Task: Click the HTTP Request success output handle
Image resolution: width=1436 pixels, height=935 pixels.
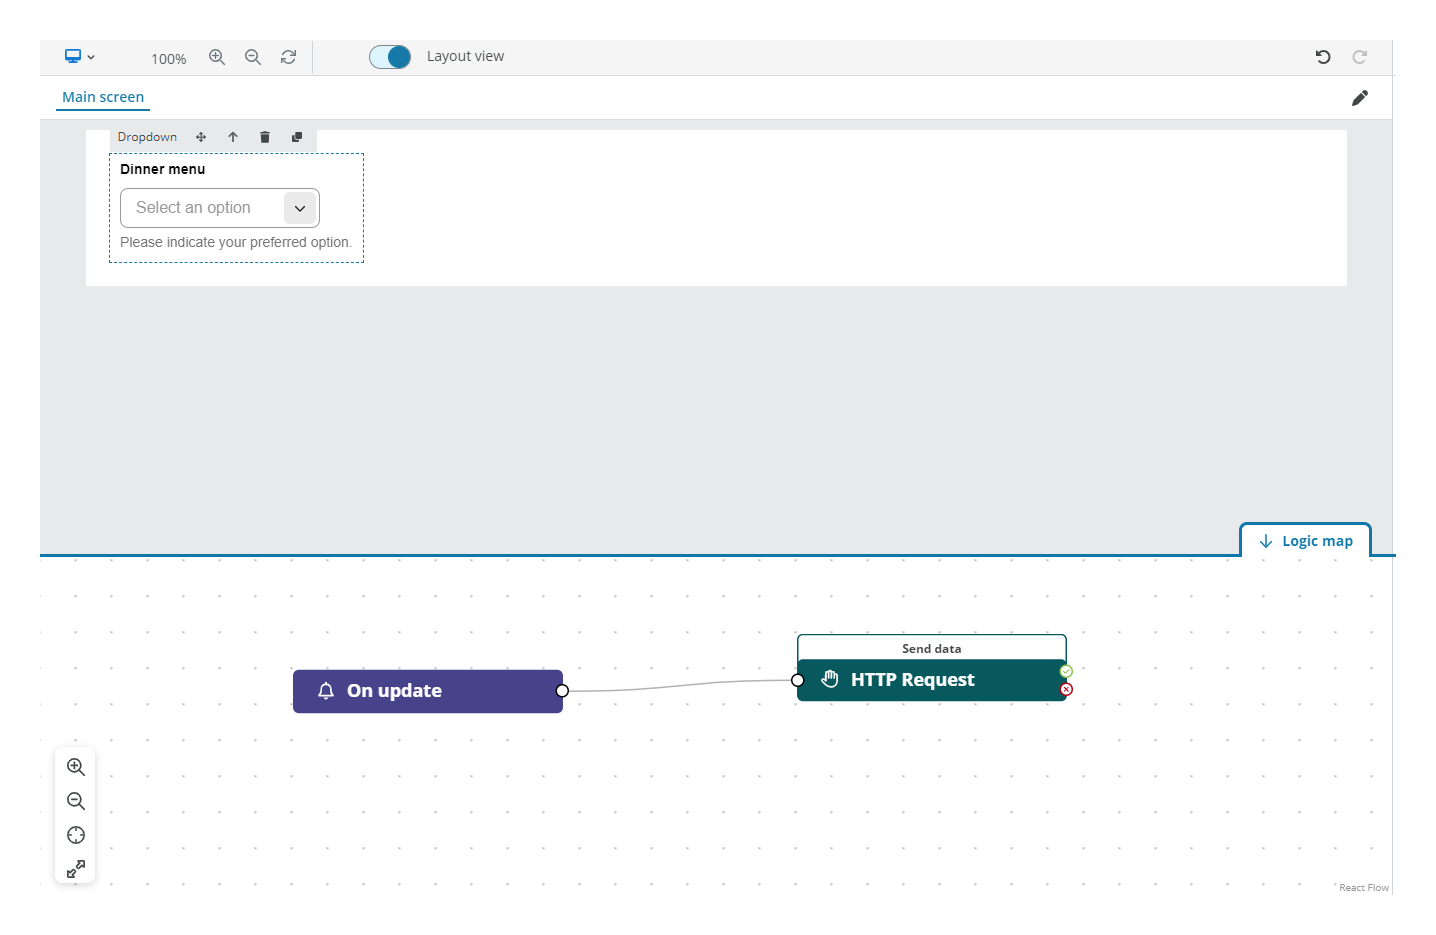Action: tap(1066, 671)
